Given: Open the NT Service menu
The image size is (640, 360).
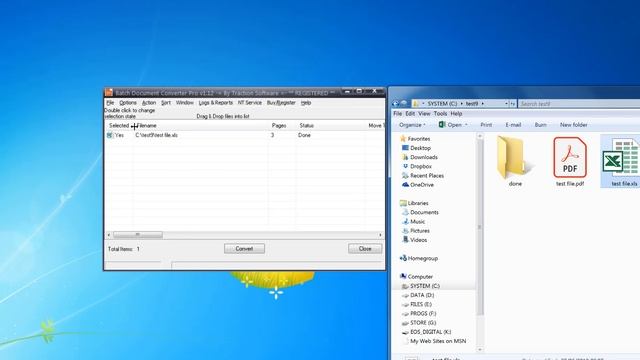Looking at the screenshot, I should point(250,103).
